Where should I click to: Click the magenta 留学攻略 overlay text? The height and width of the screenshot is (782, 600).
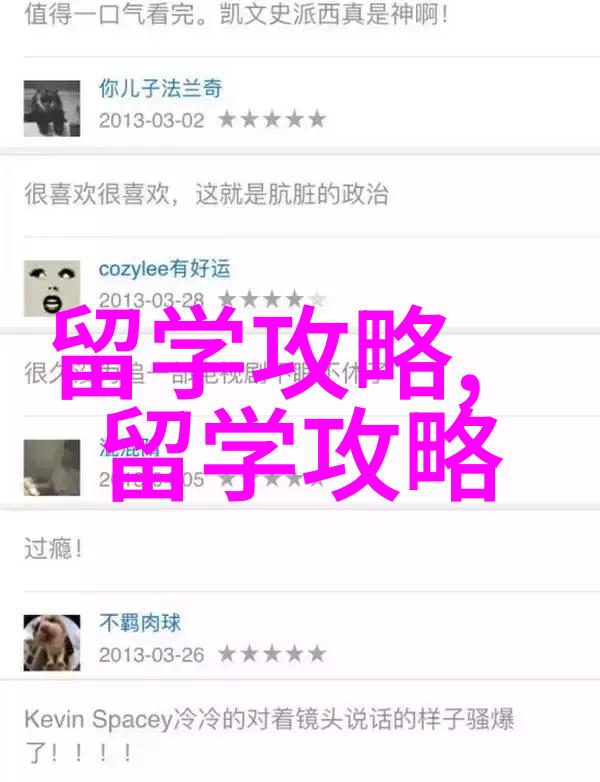(277, 403)
